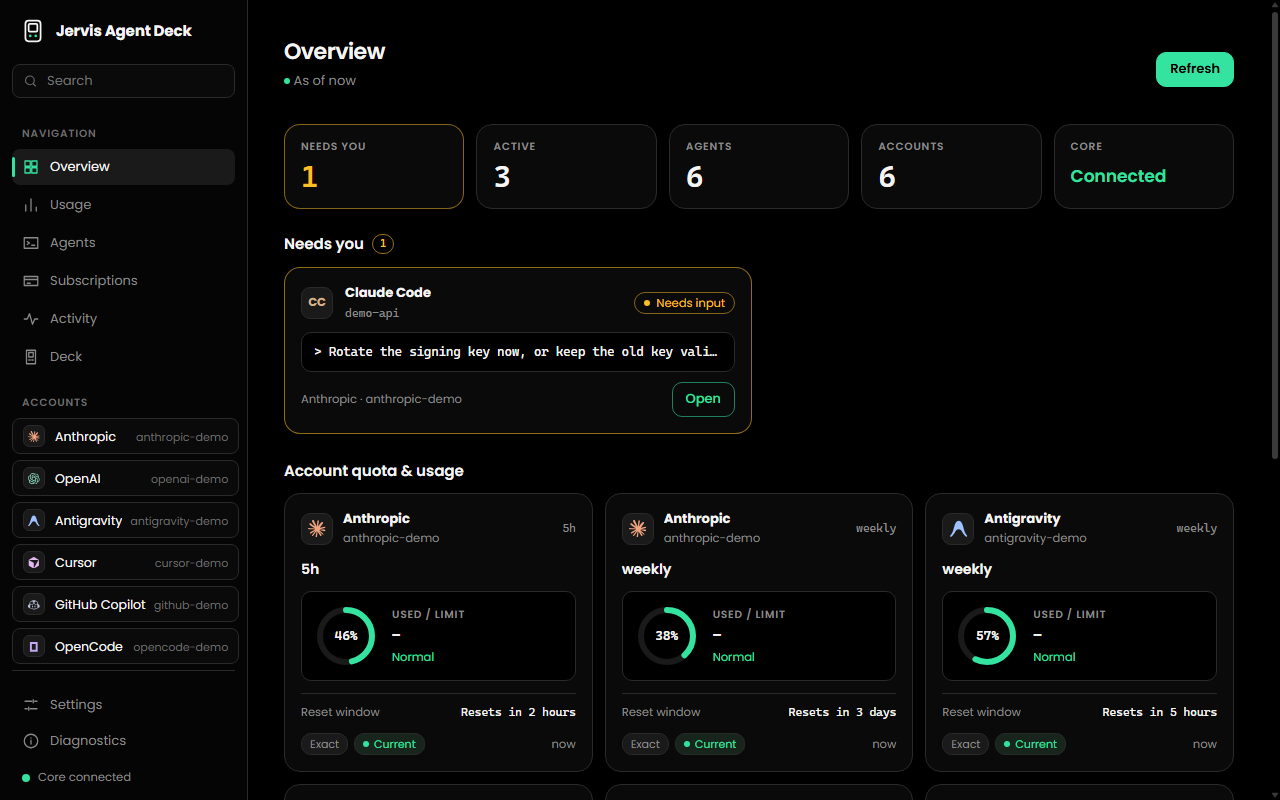Viewport: 1280px width, 800px height.
Task: Click the Antigravity logo in Accounts sidebar
Action: click(x=34, y=521)
